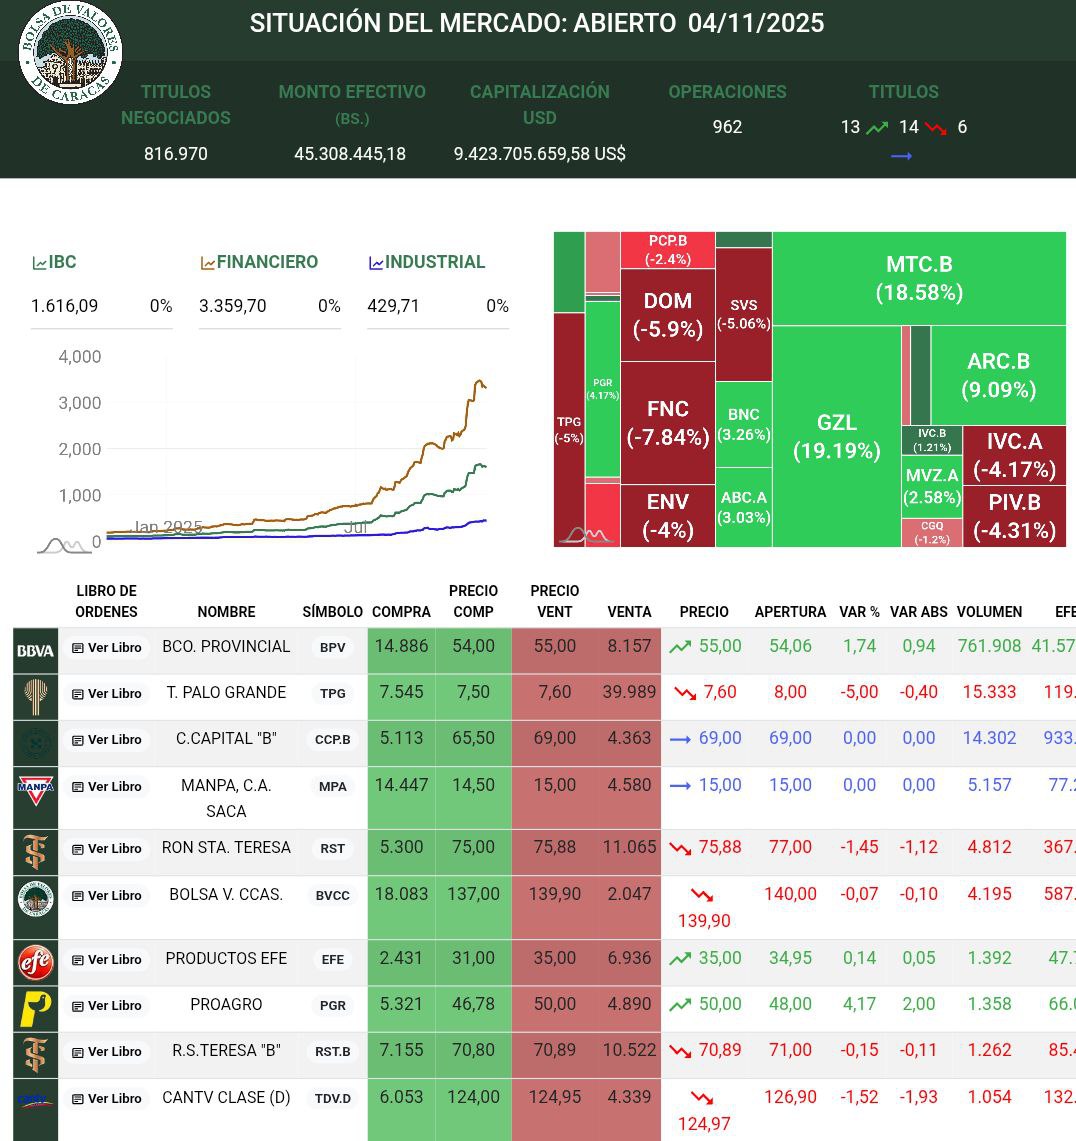This screenshot has height=1141, width=1076.
Task: Click the VAR % column header
Action: coord(859,612)
